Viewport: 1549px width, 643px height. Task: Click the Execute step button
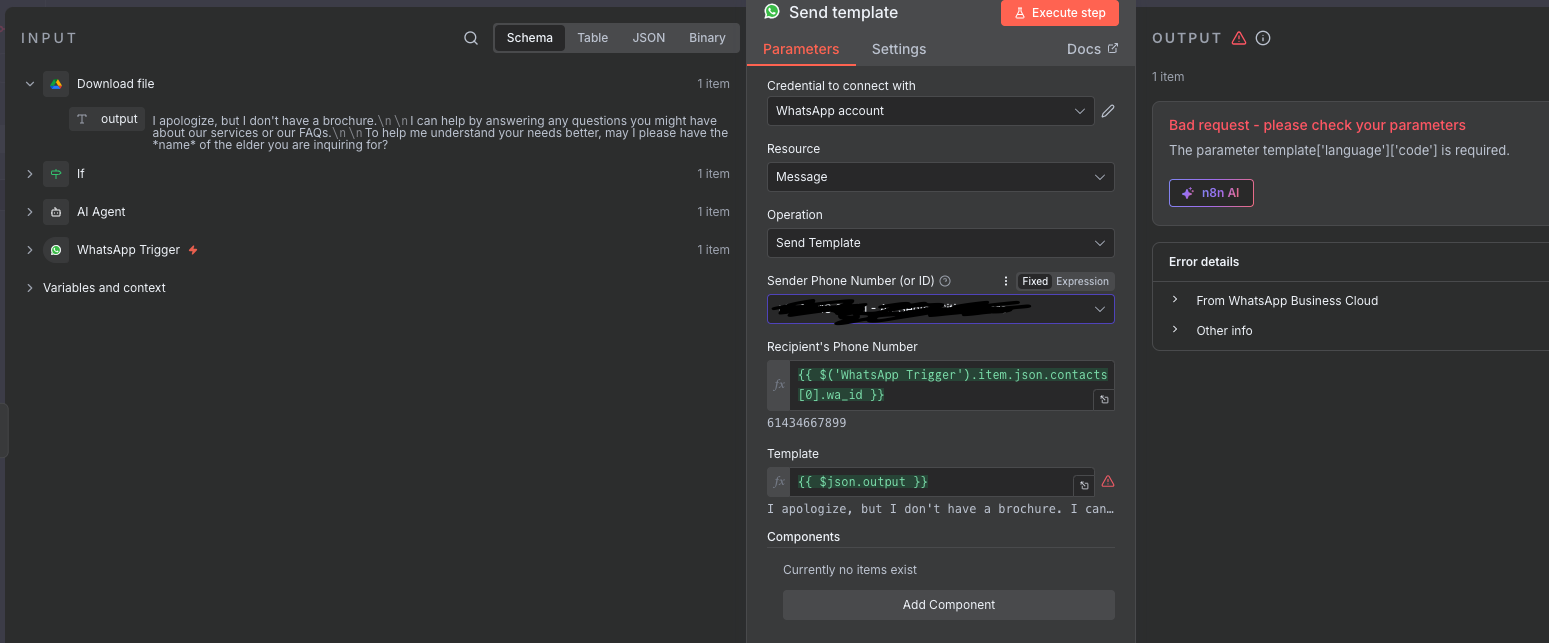point(1059,13)
